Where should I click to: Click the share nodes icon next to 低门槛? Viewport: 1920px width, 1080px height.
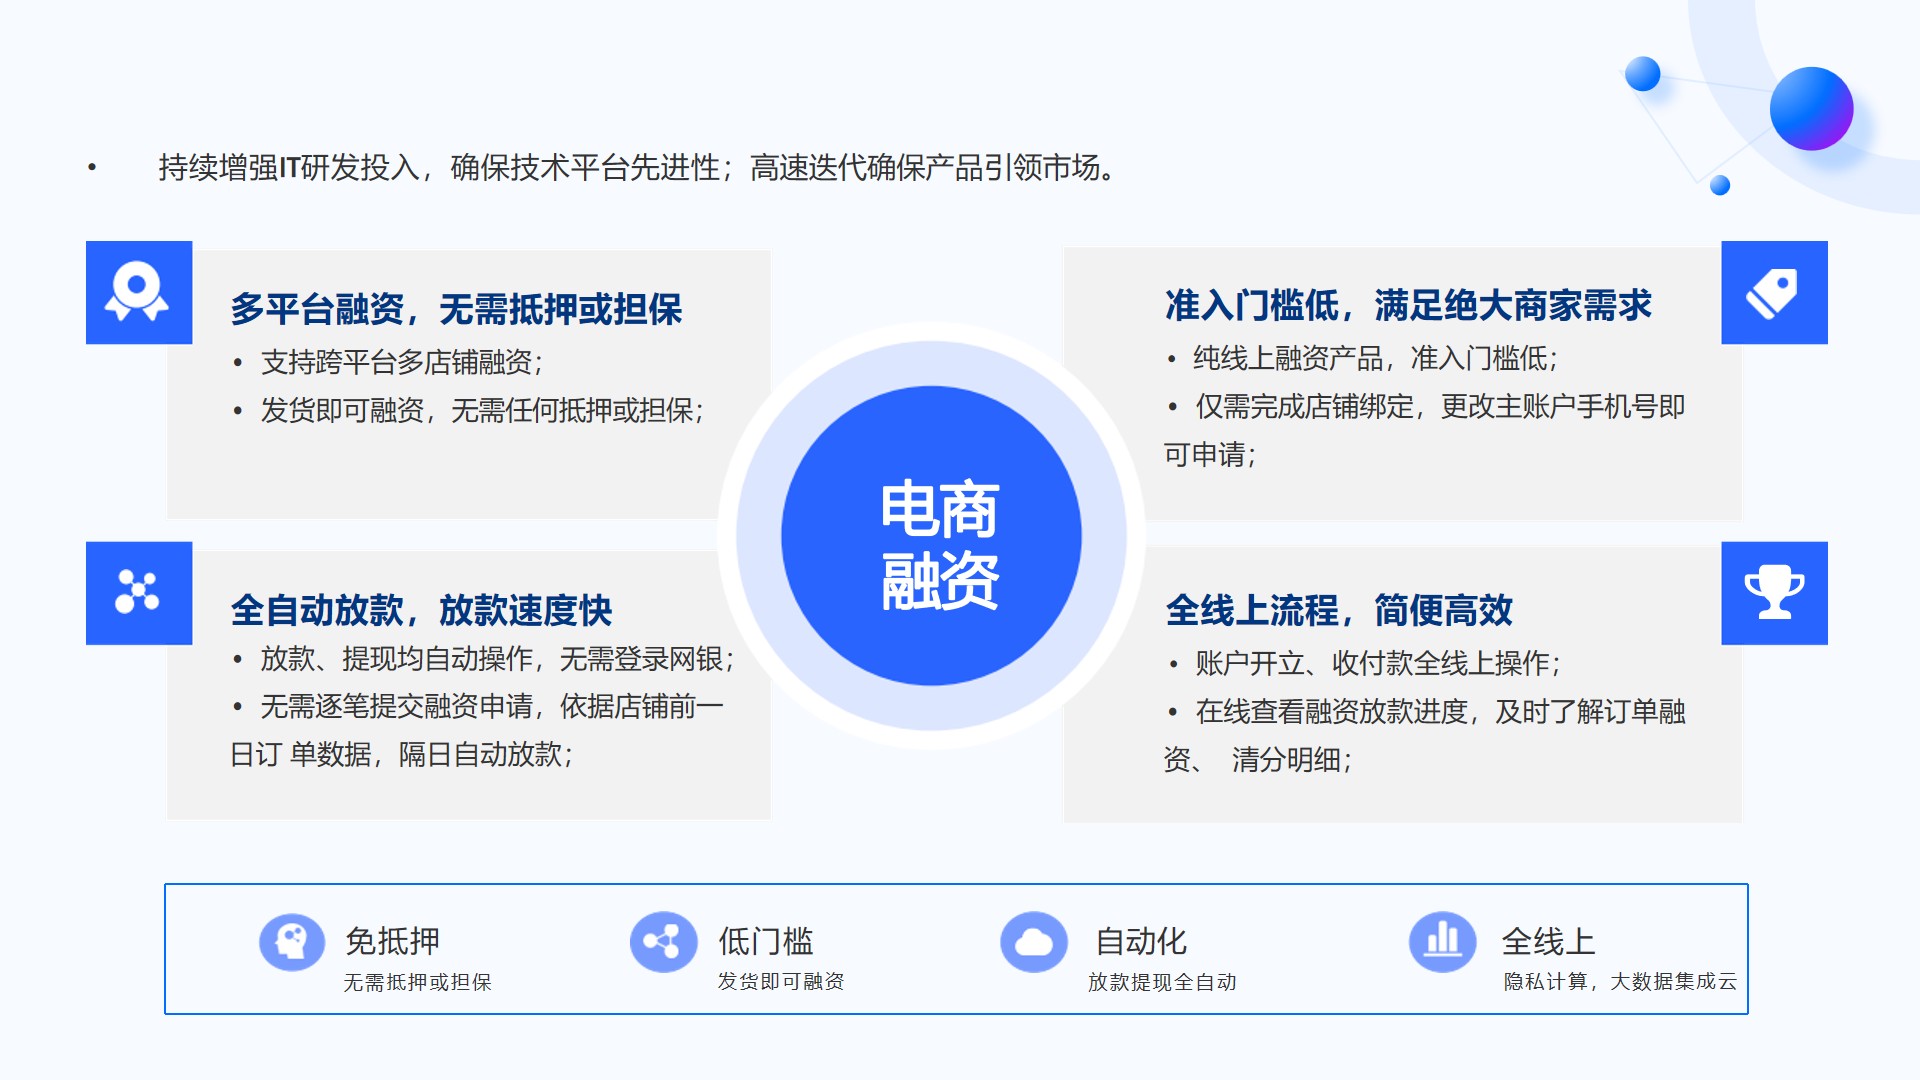pyautogui.click(x=663, y=942)
